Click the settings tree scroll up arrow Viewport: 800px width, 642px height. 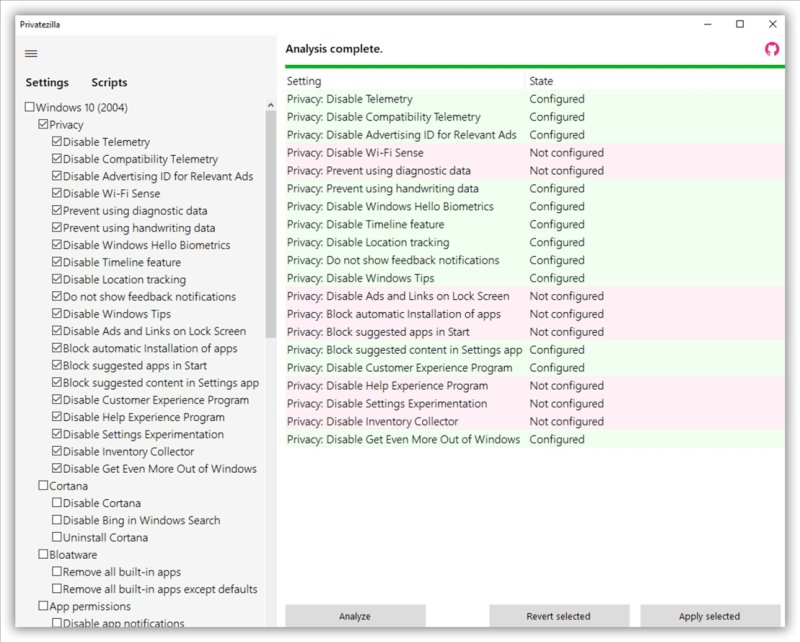pos(270,105)
